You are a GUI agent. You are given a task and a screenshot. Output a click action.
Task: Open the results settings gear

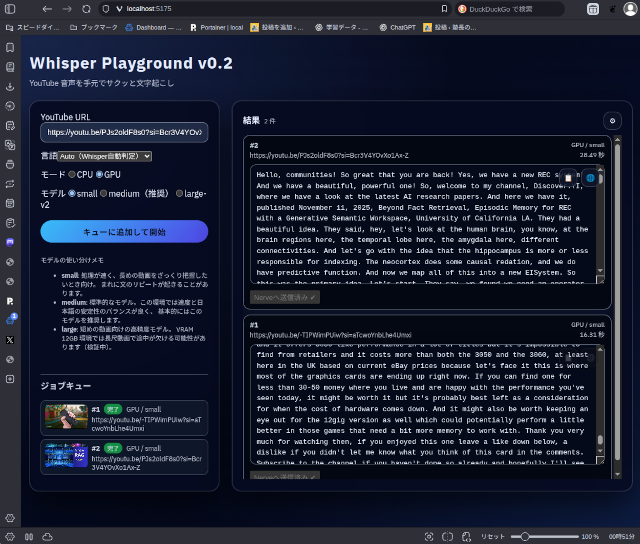pos(613,120)
